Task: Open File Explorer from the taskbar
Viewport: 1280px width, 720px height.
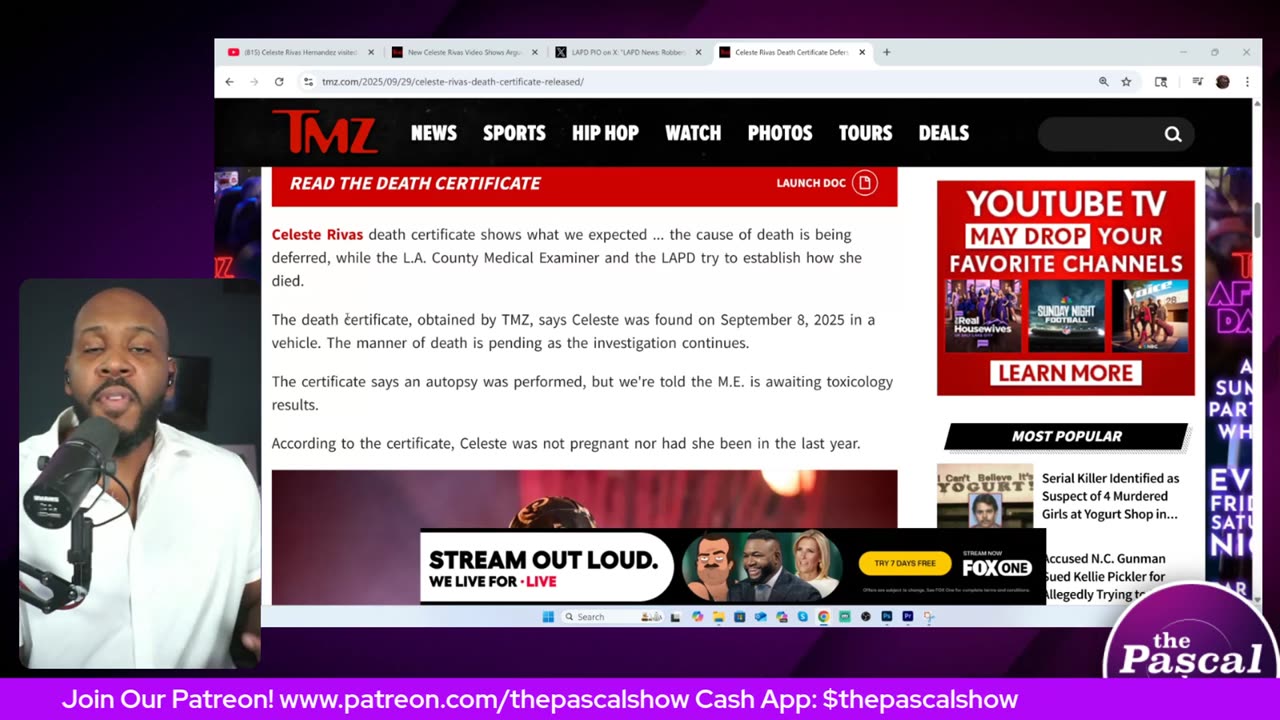Action: point(718,617)
